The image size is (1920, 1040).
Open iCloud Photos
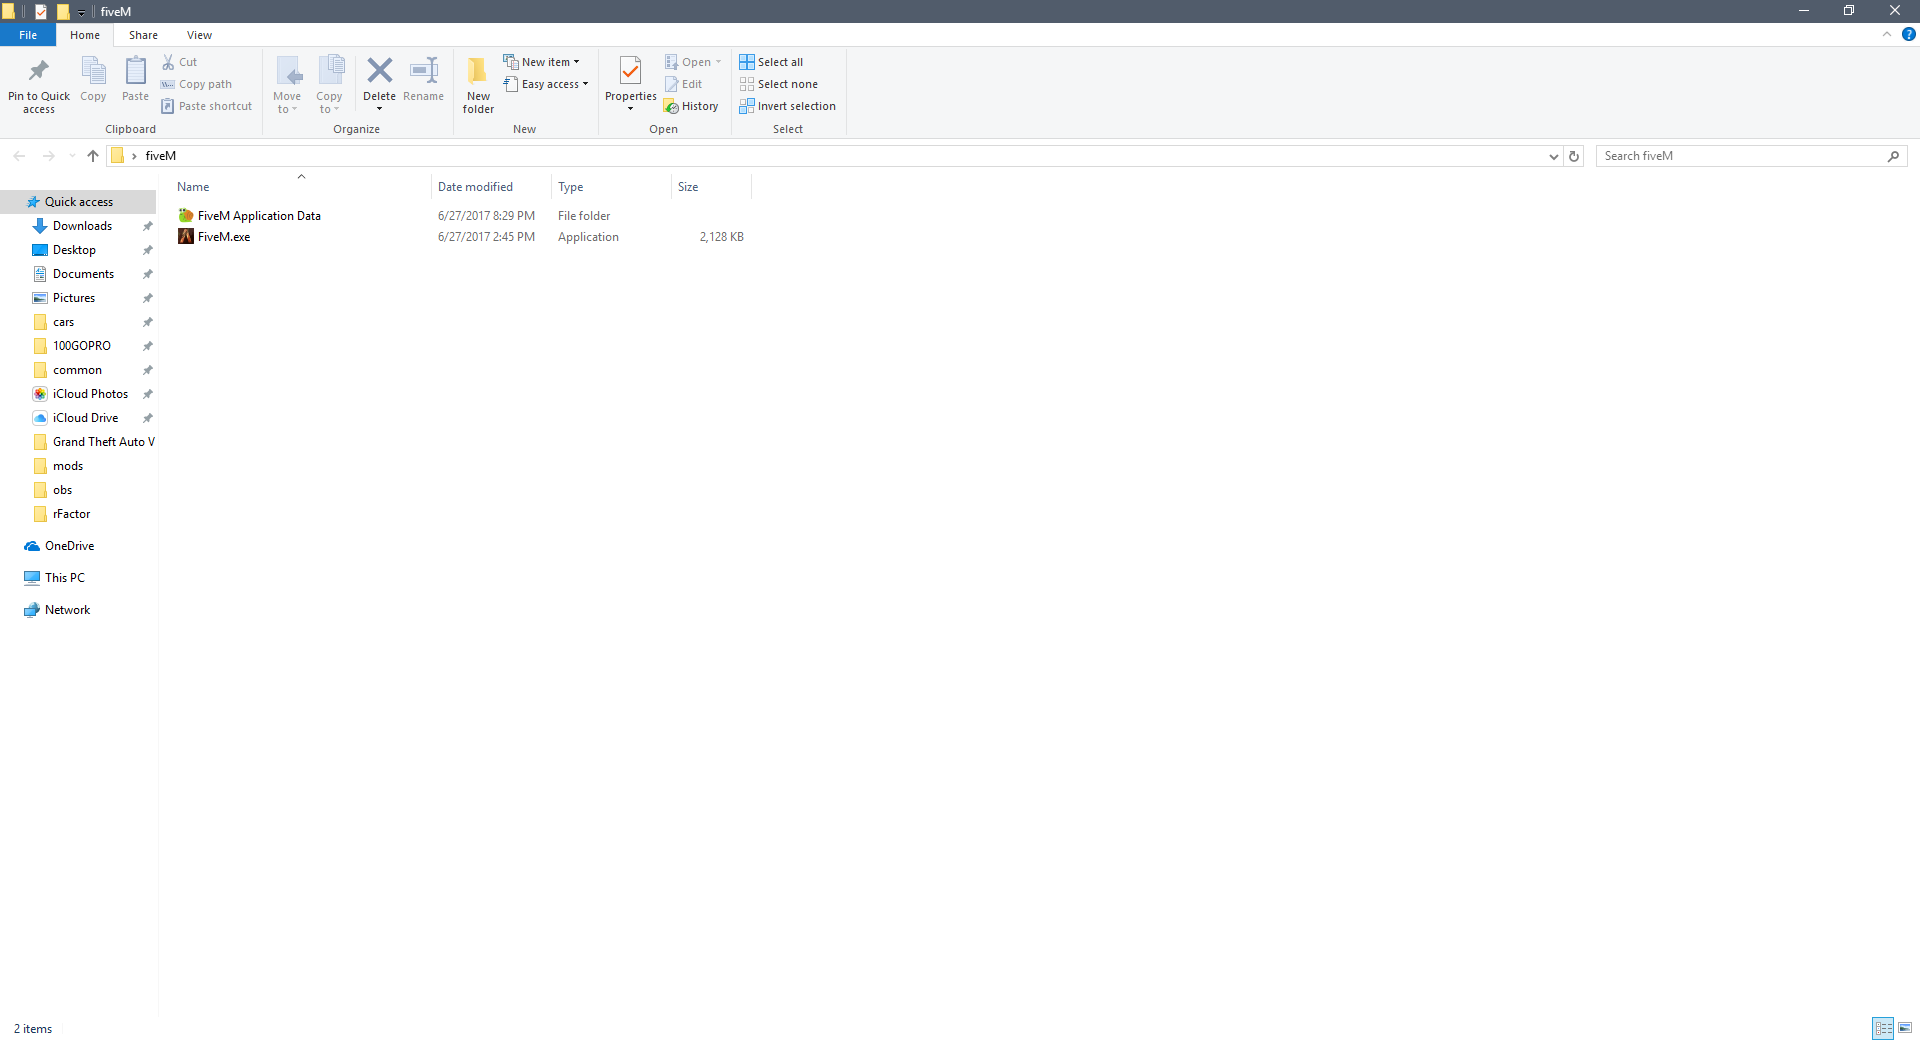90,394
